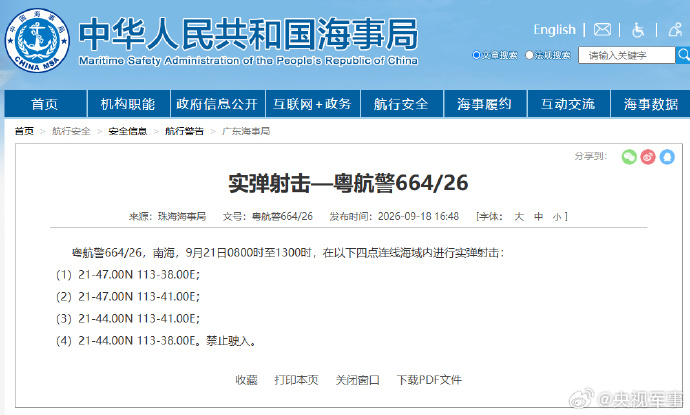Go to 航行警告 in the breadcrumb
690x415 pixels.
pyautogui.click(x=184, y=131)
